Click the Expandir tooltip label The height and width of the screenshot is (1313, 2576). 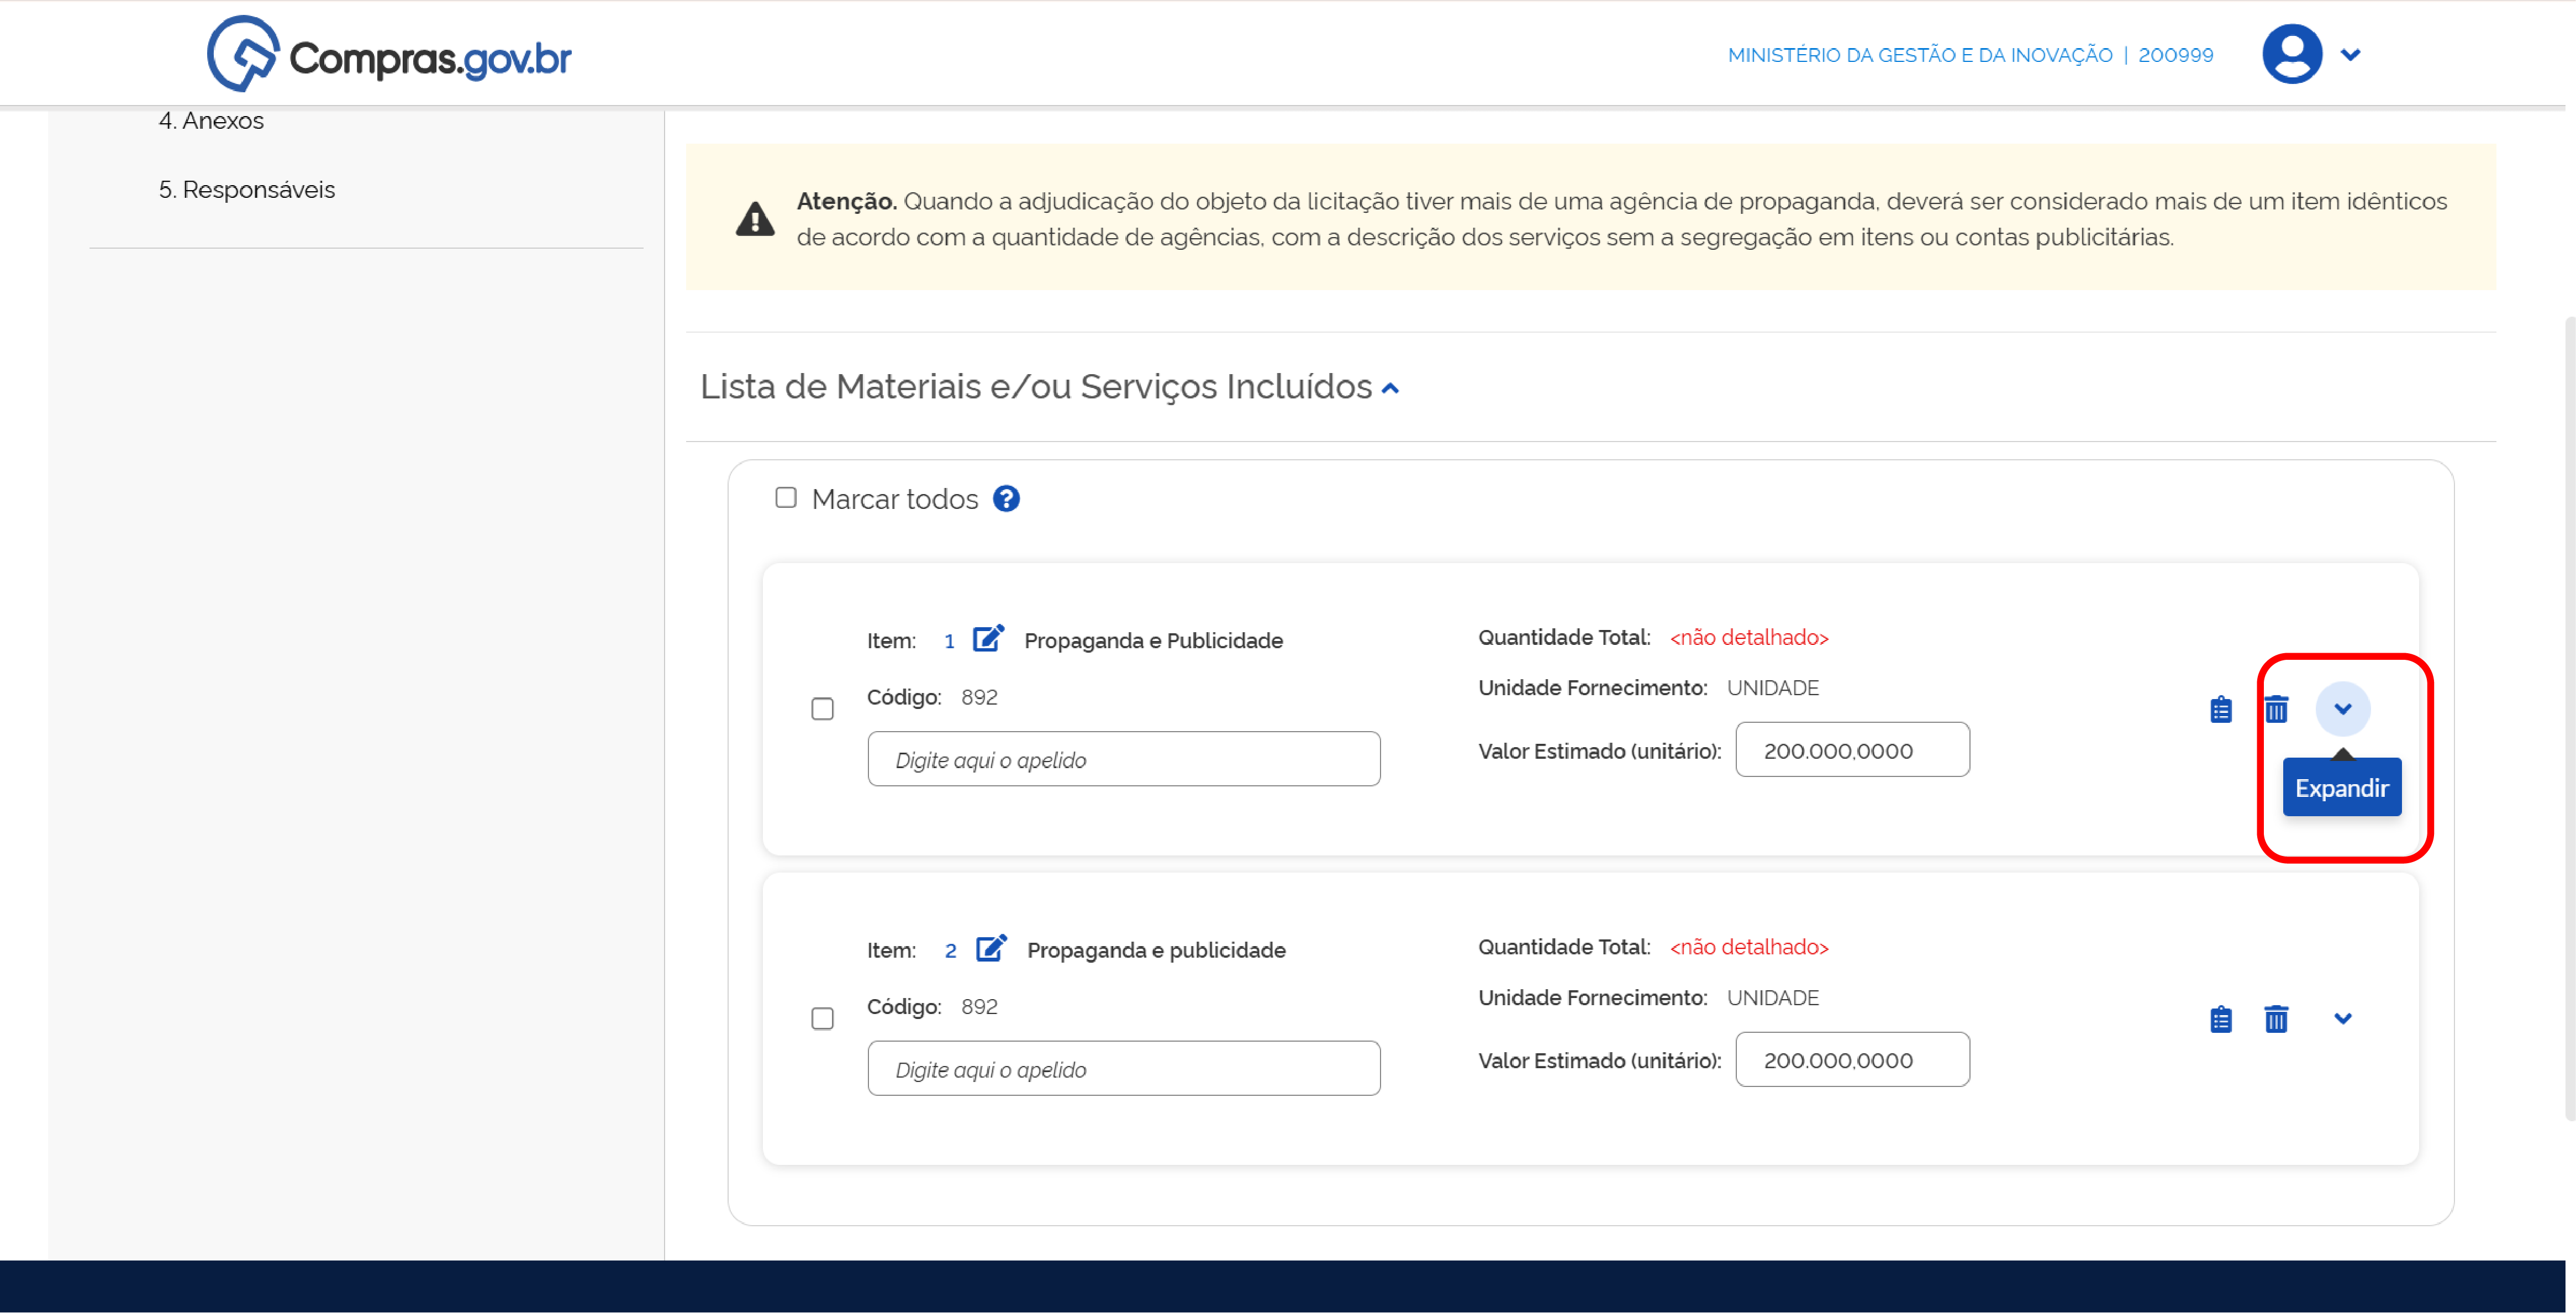click(x=2341, y=788)
